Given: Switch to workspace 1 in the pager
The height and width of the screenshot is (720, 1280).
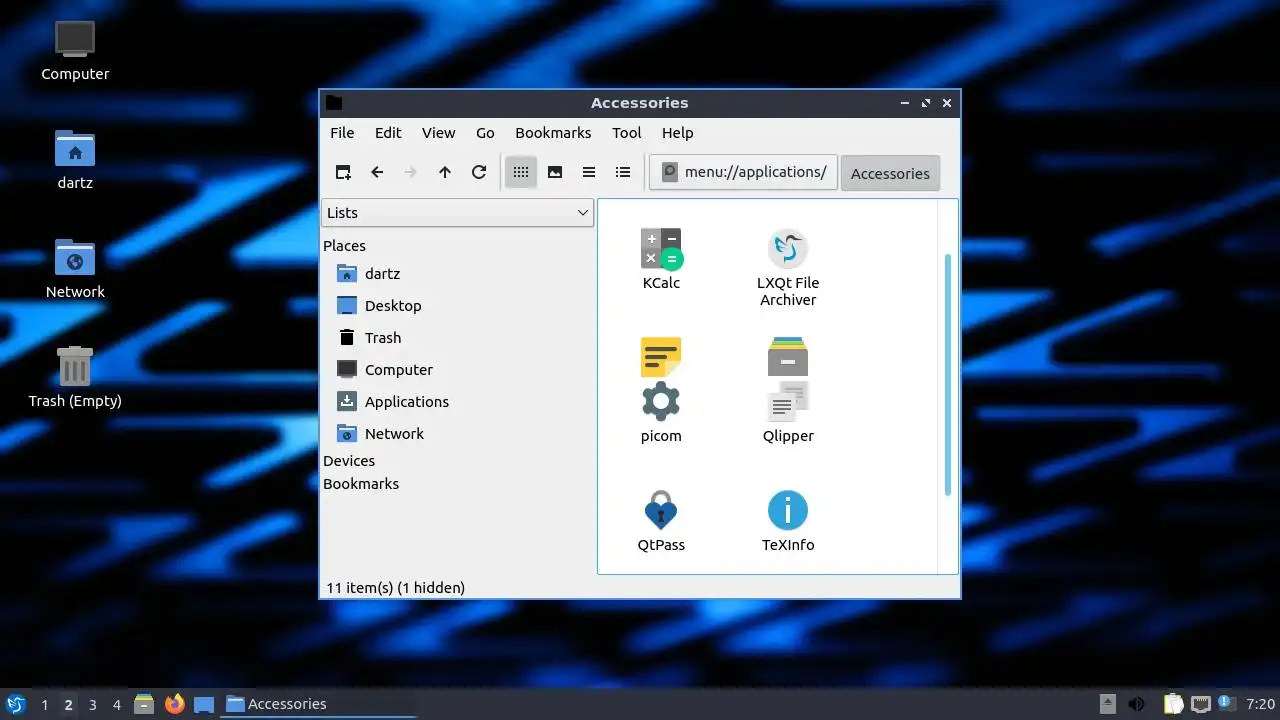Looking at the screenshot, I should pos(44,704).
